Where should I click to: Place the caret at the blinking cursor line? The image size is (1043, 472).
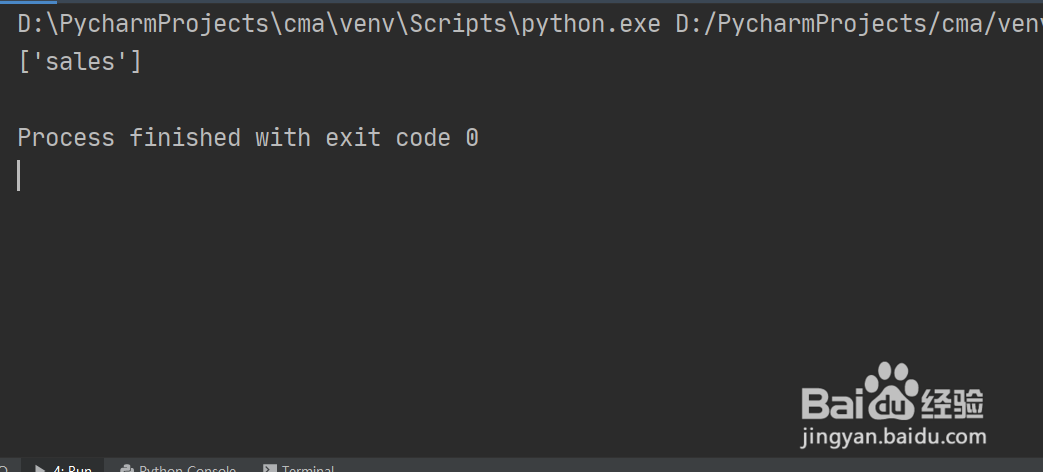pyautogui.click(x=20, y=175)
